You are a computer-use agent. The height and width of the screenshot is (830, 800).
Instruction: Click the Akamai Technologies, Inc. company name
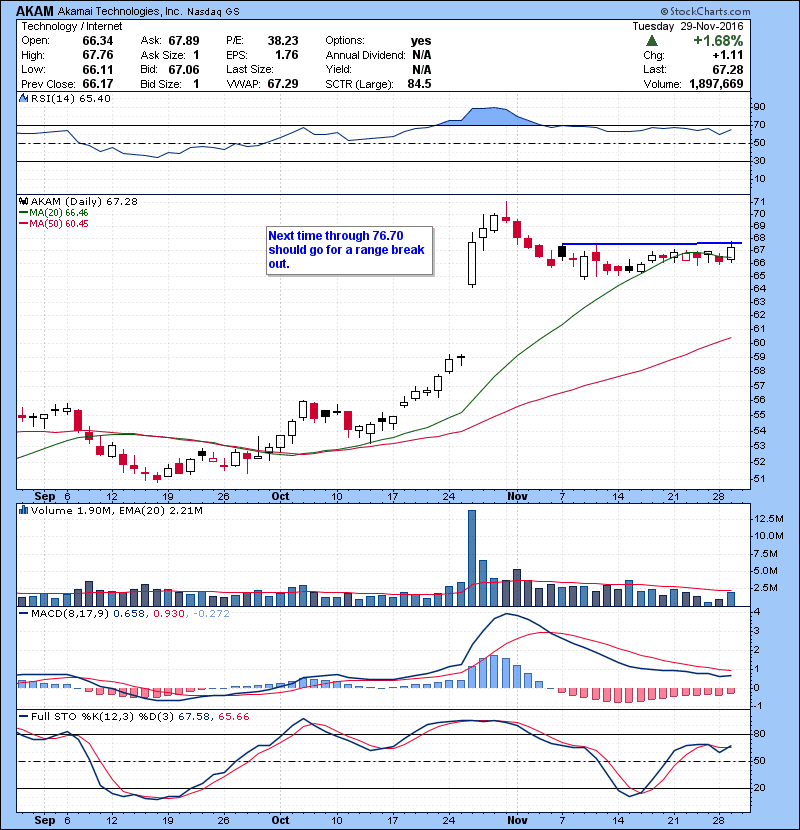point(120,11)
